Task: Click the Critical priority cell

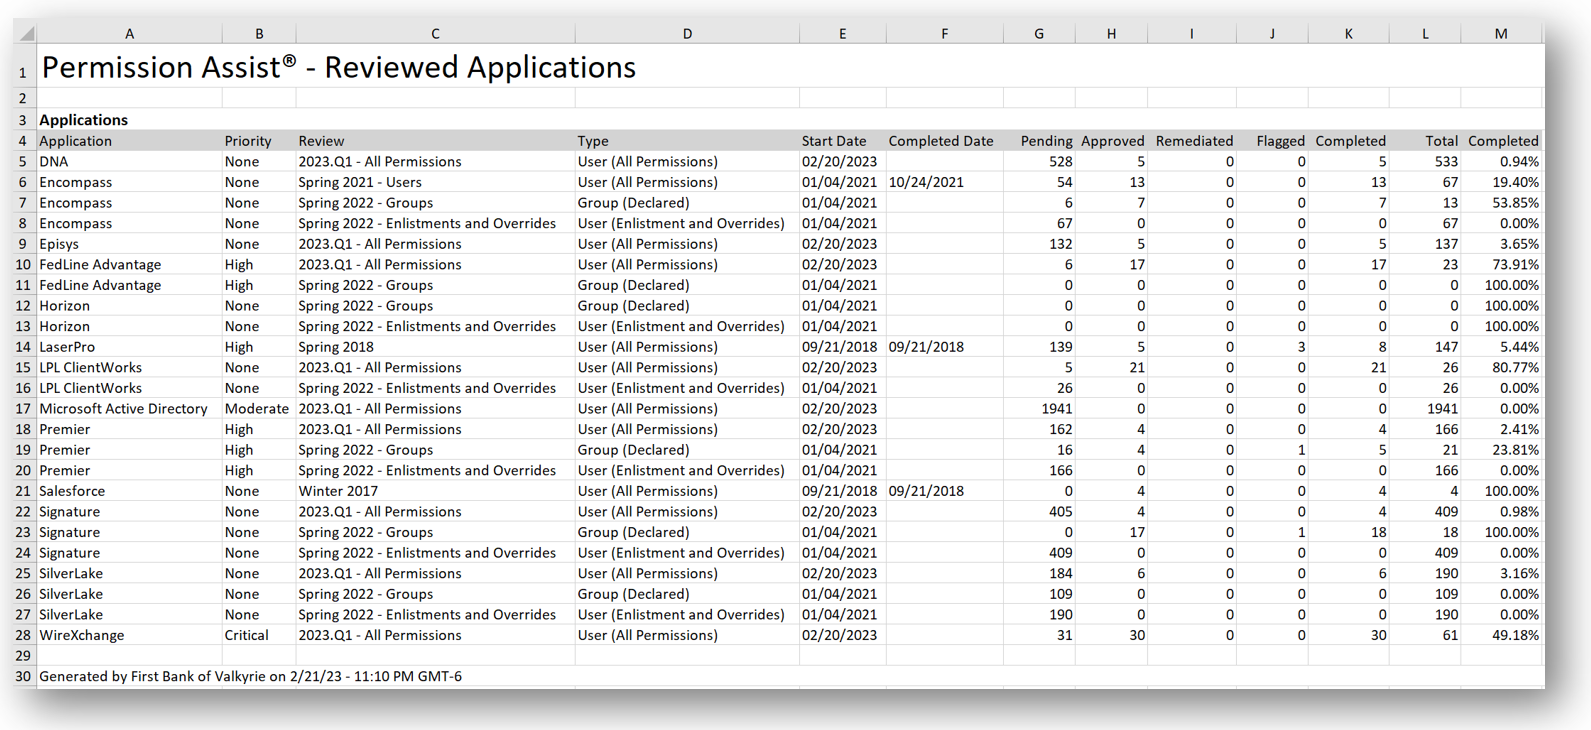Action: (246, 636)
